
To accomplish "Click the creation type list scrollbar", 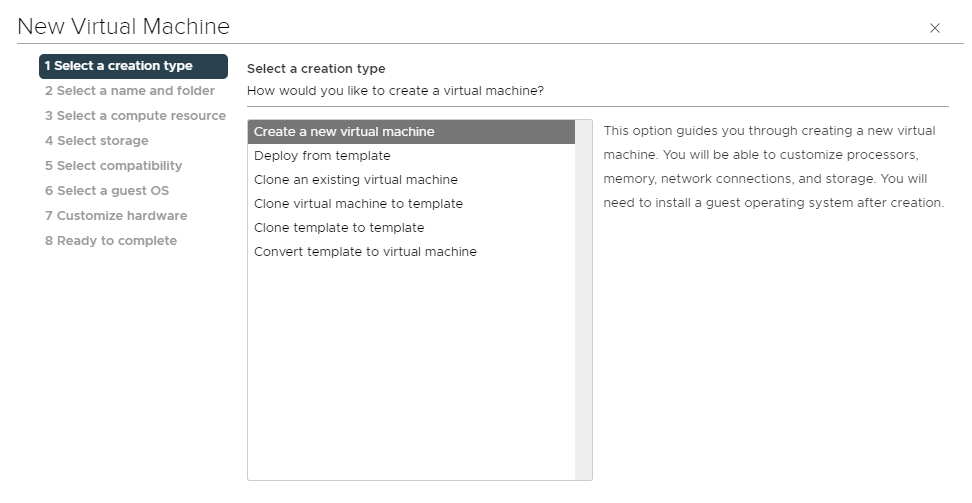I will tap(584, 300).
